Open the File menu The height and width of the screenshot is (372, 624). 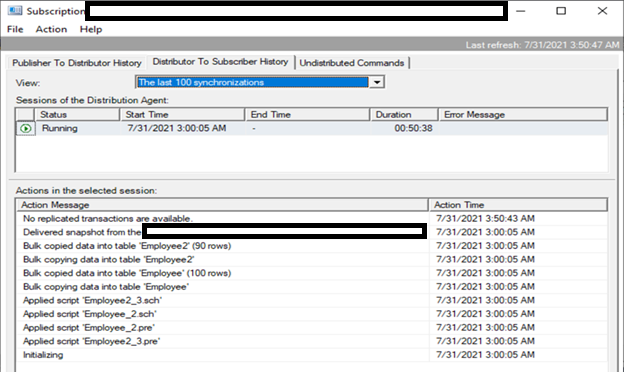pos(15,29)
